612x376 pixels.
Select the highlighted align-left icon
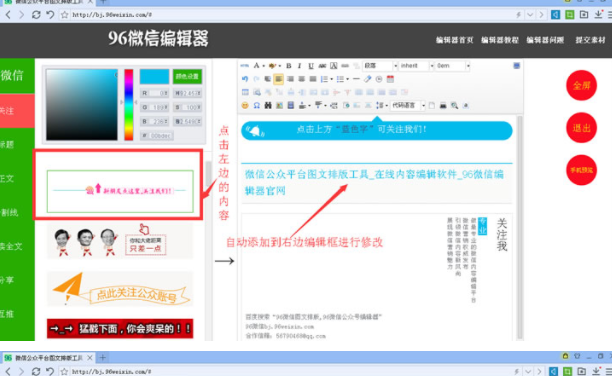pyautogui.click(x=278, y=79)
